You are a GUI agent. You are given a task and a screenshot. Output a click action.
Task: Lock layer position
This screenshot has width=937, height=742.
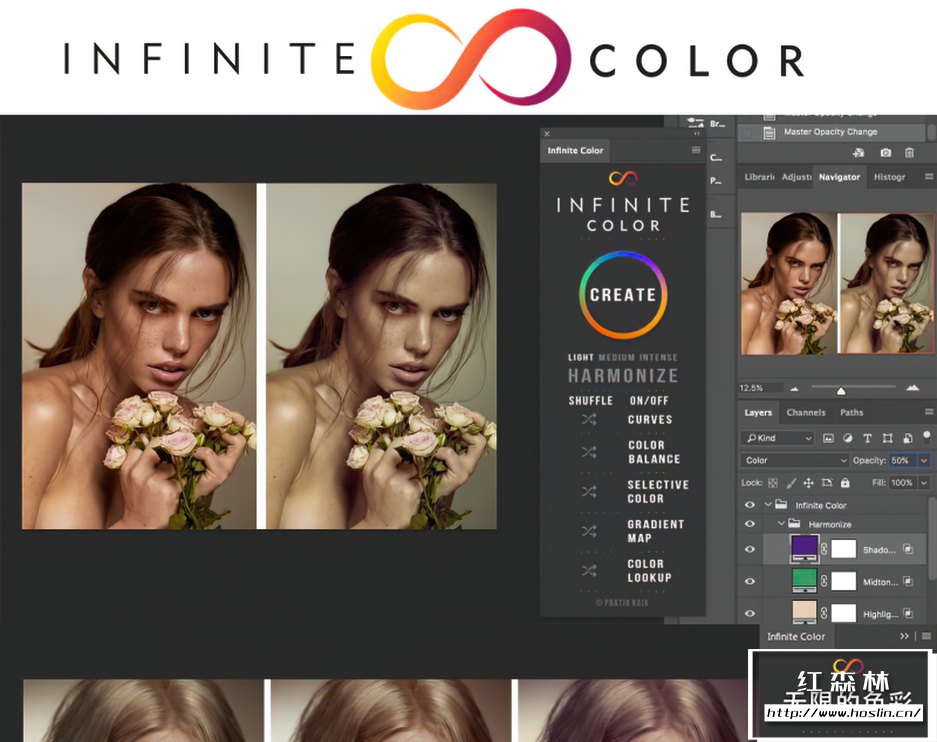pos(809,483)
